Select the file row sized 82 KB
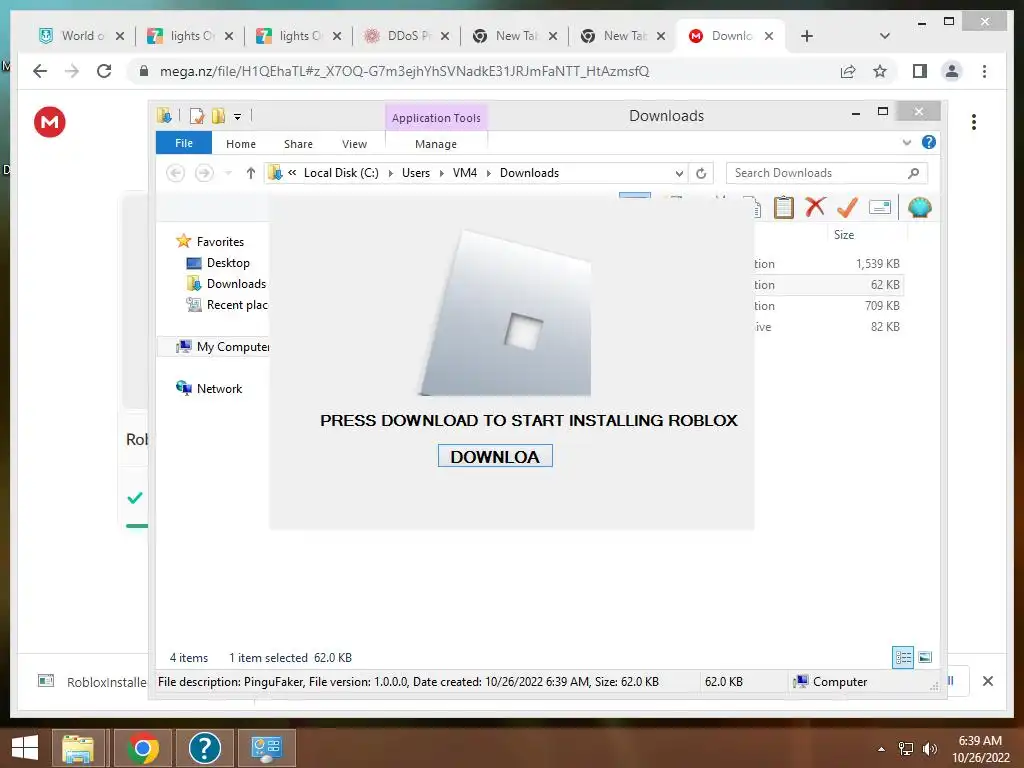 point(828,327)
